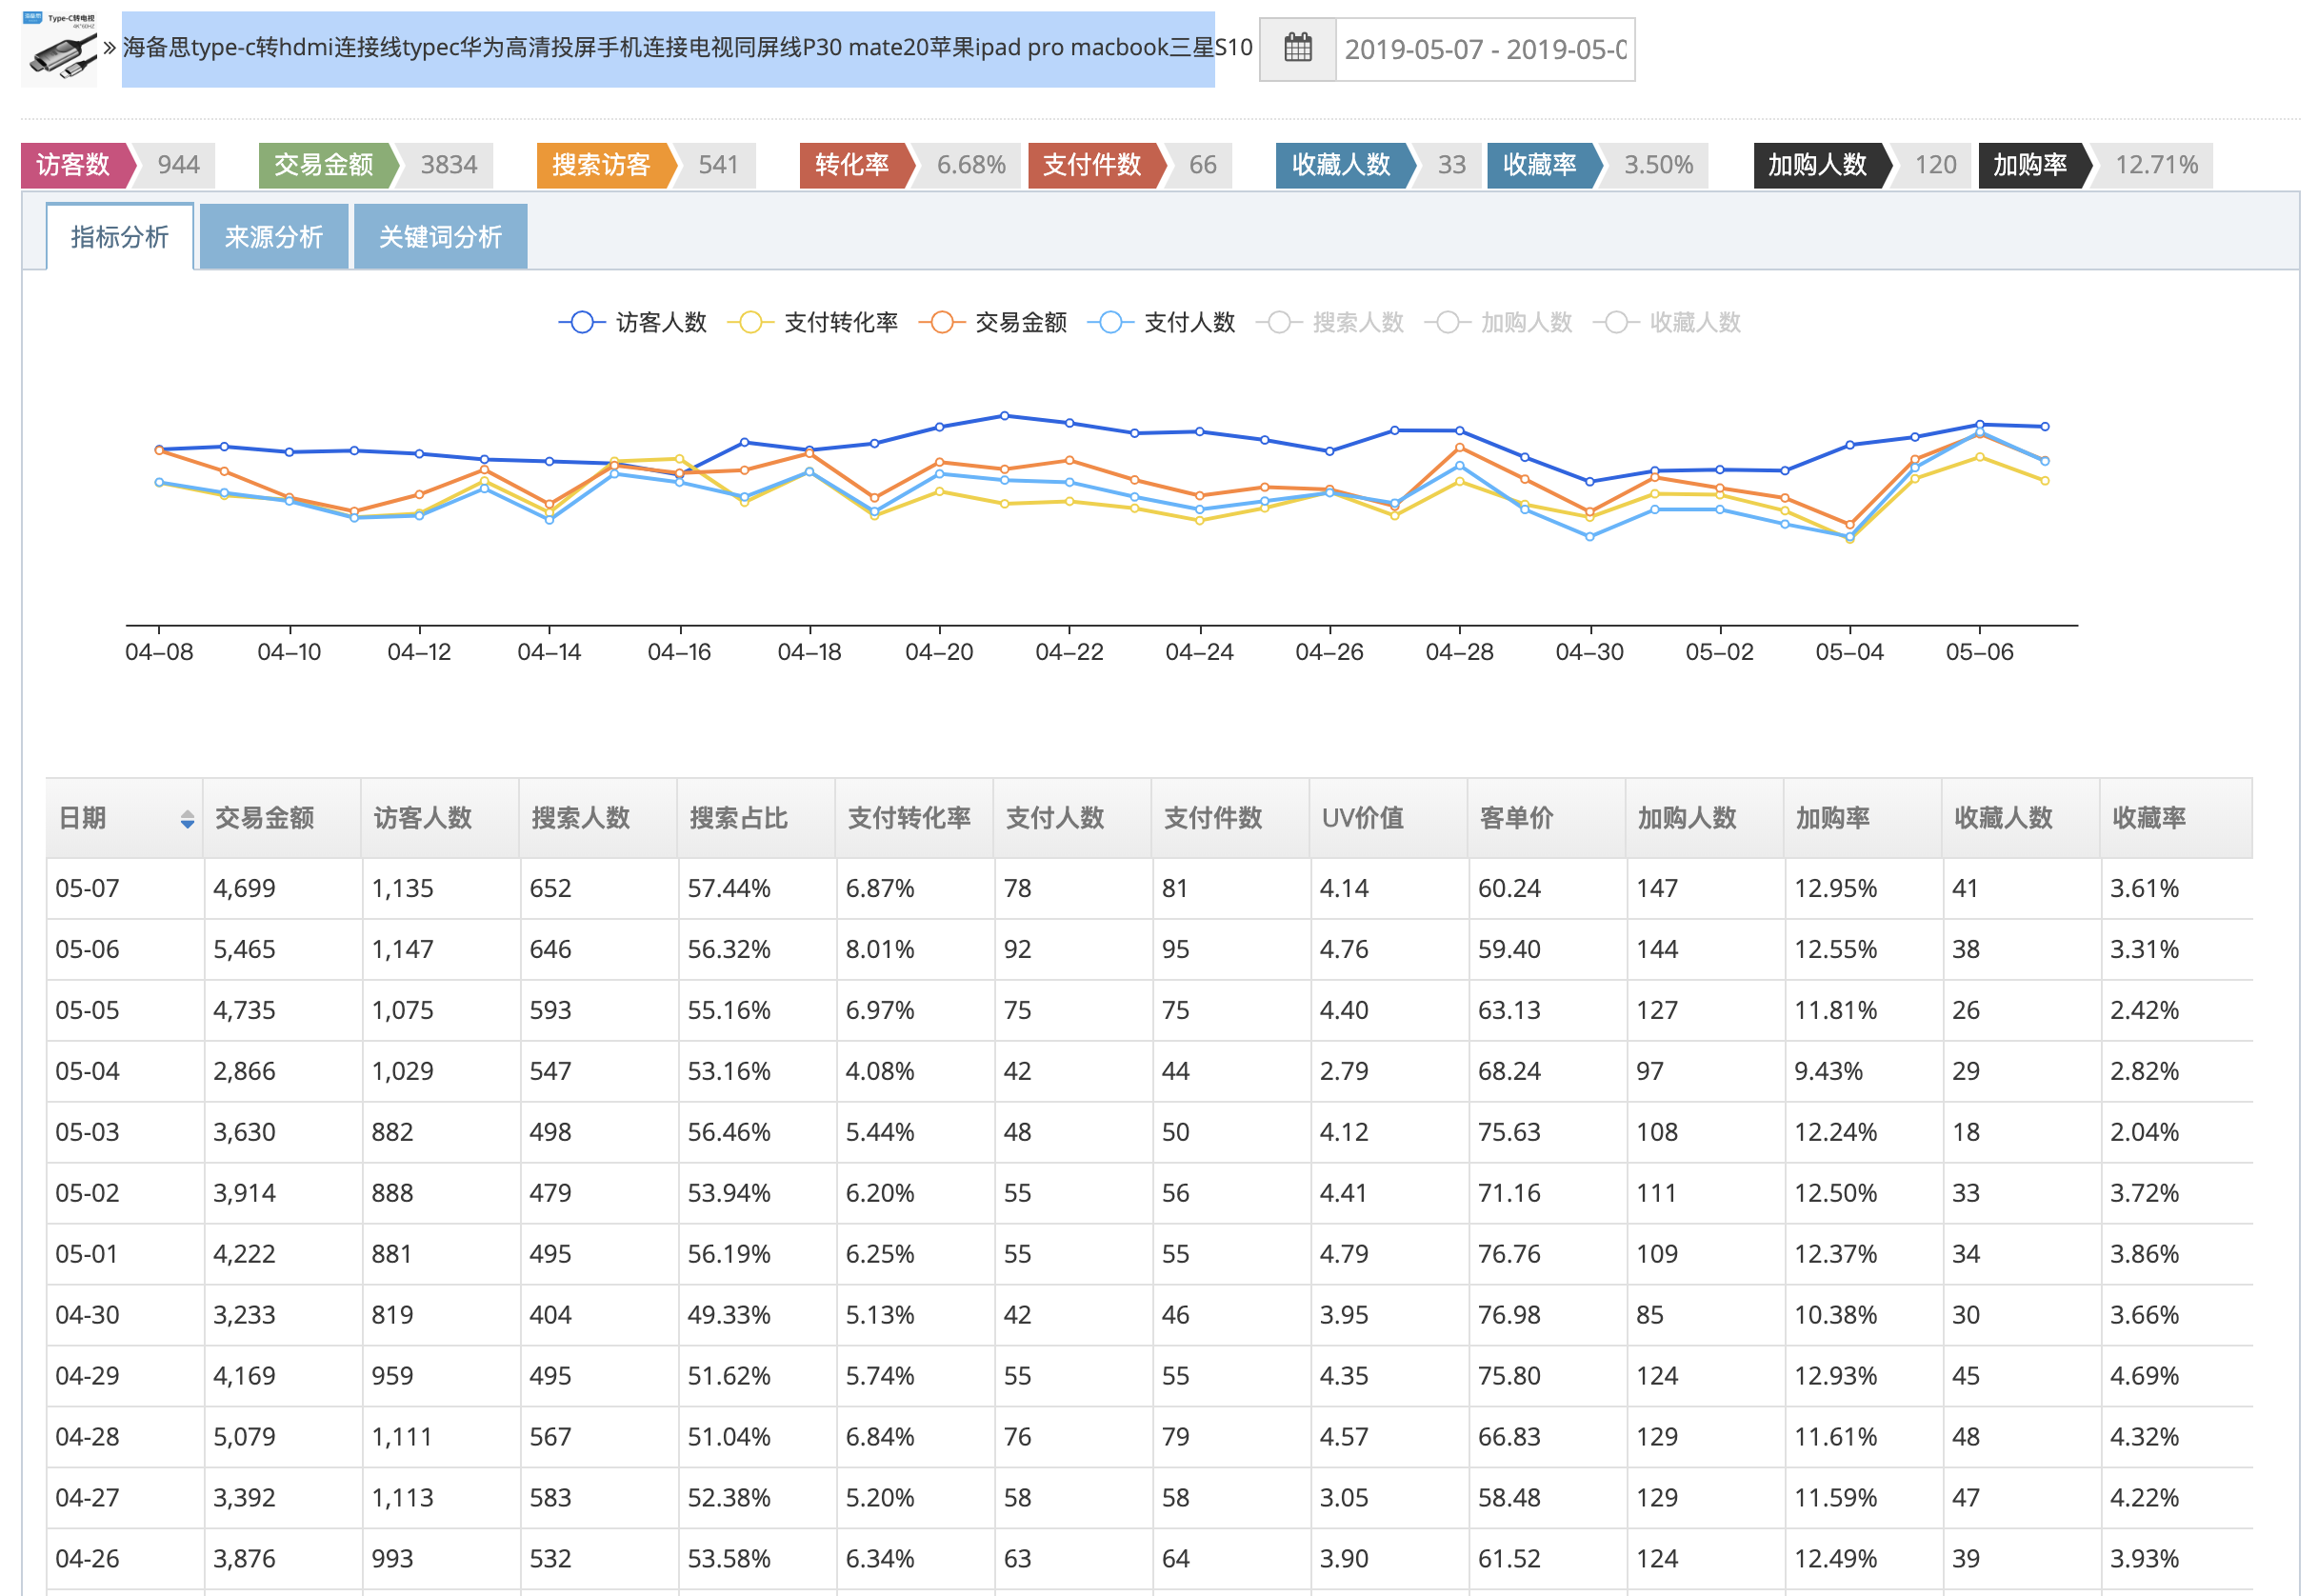Screen dimensions: 2318x1596
Task: Sort by 支付转化率 column header
Action: tap(908, 818)
